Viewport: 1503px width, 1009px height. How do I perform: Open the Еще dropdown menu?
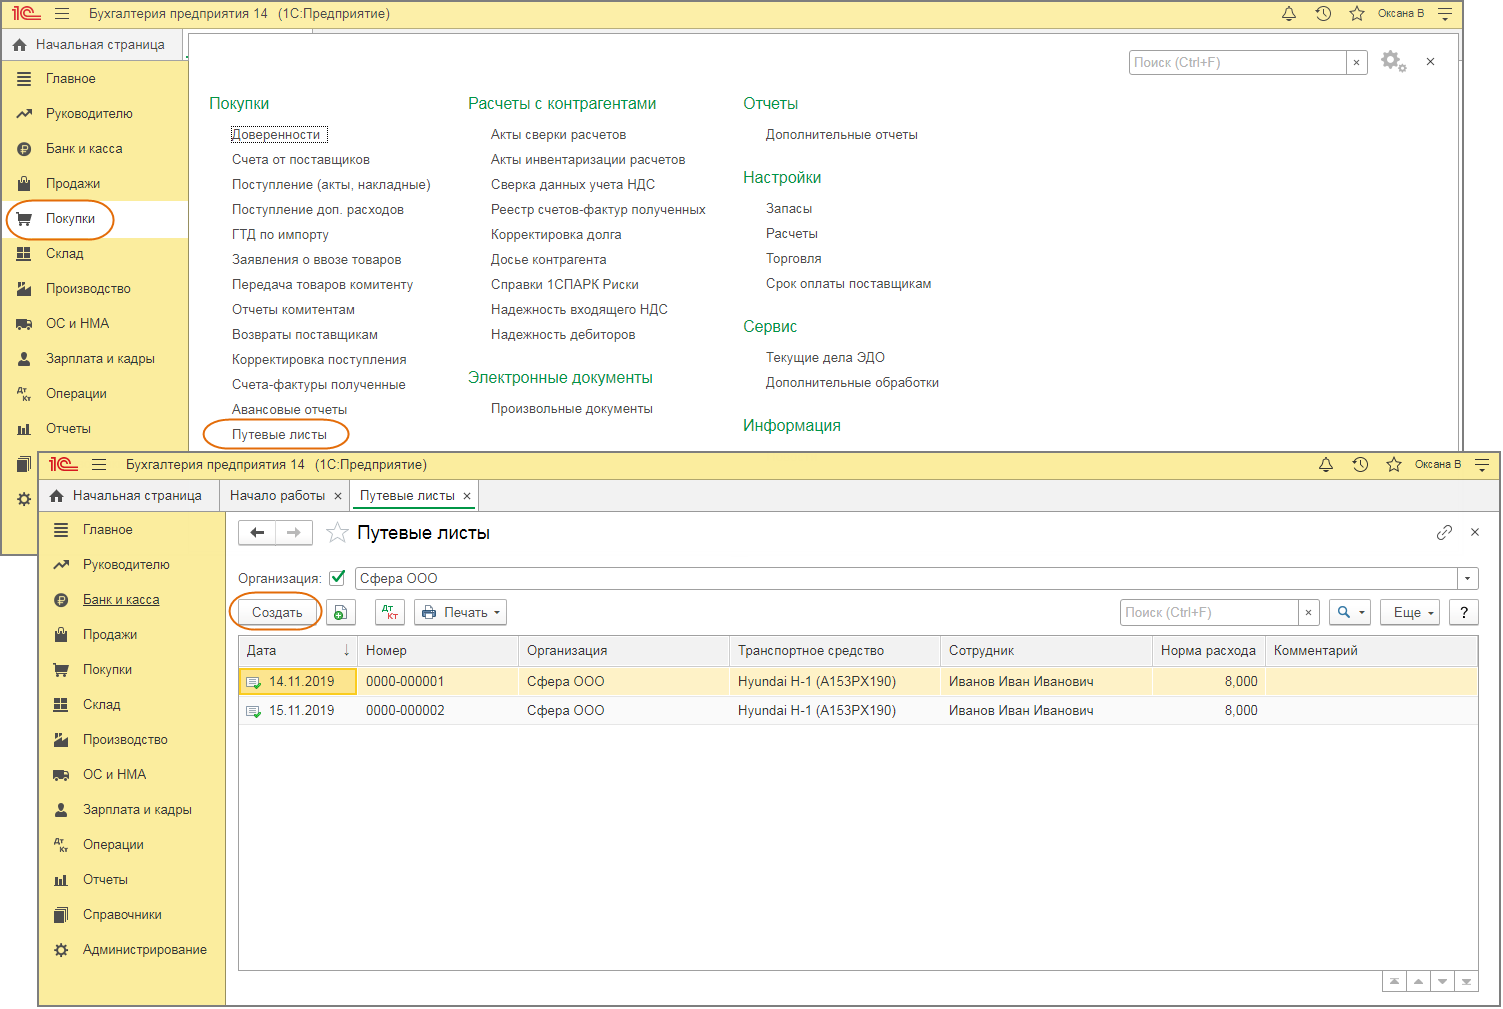[1409, 613]
